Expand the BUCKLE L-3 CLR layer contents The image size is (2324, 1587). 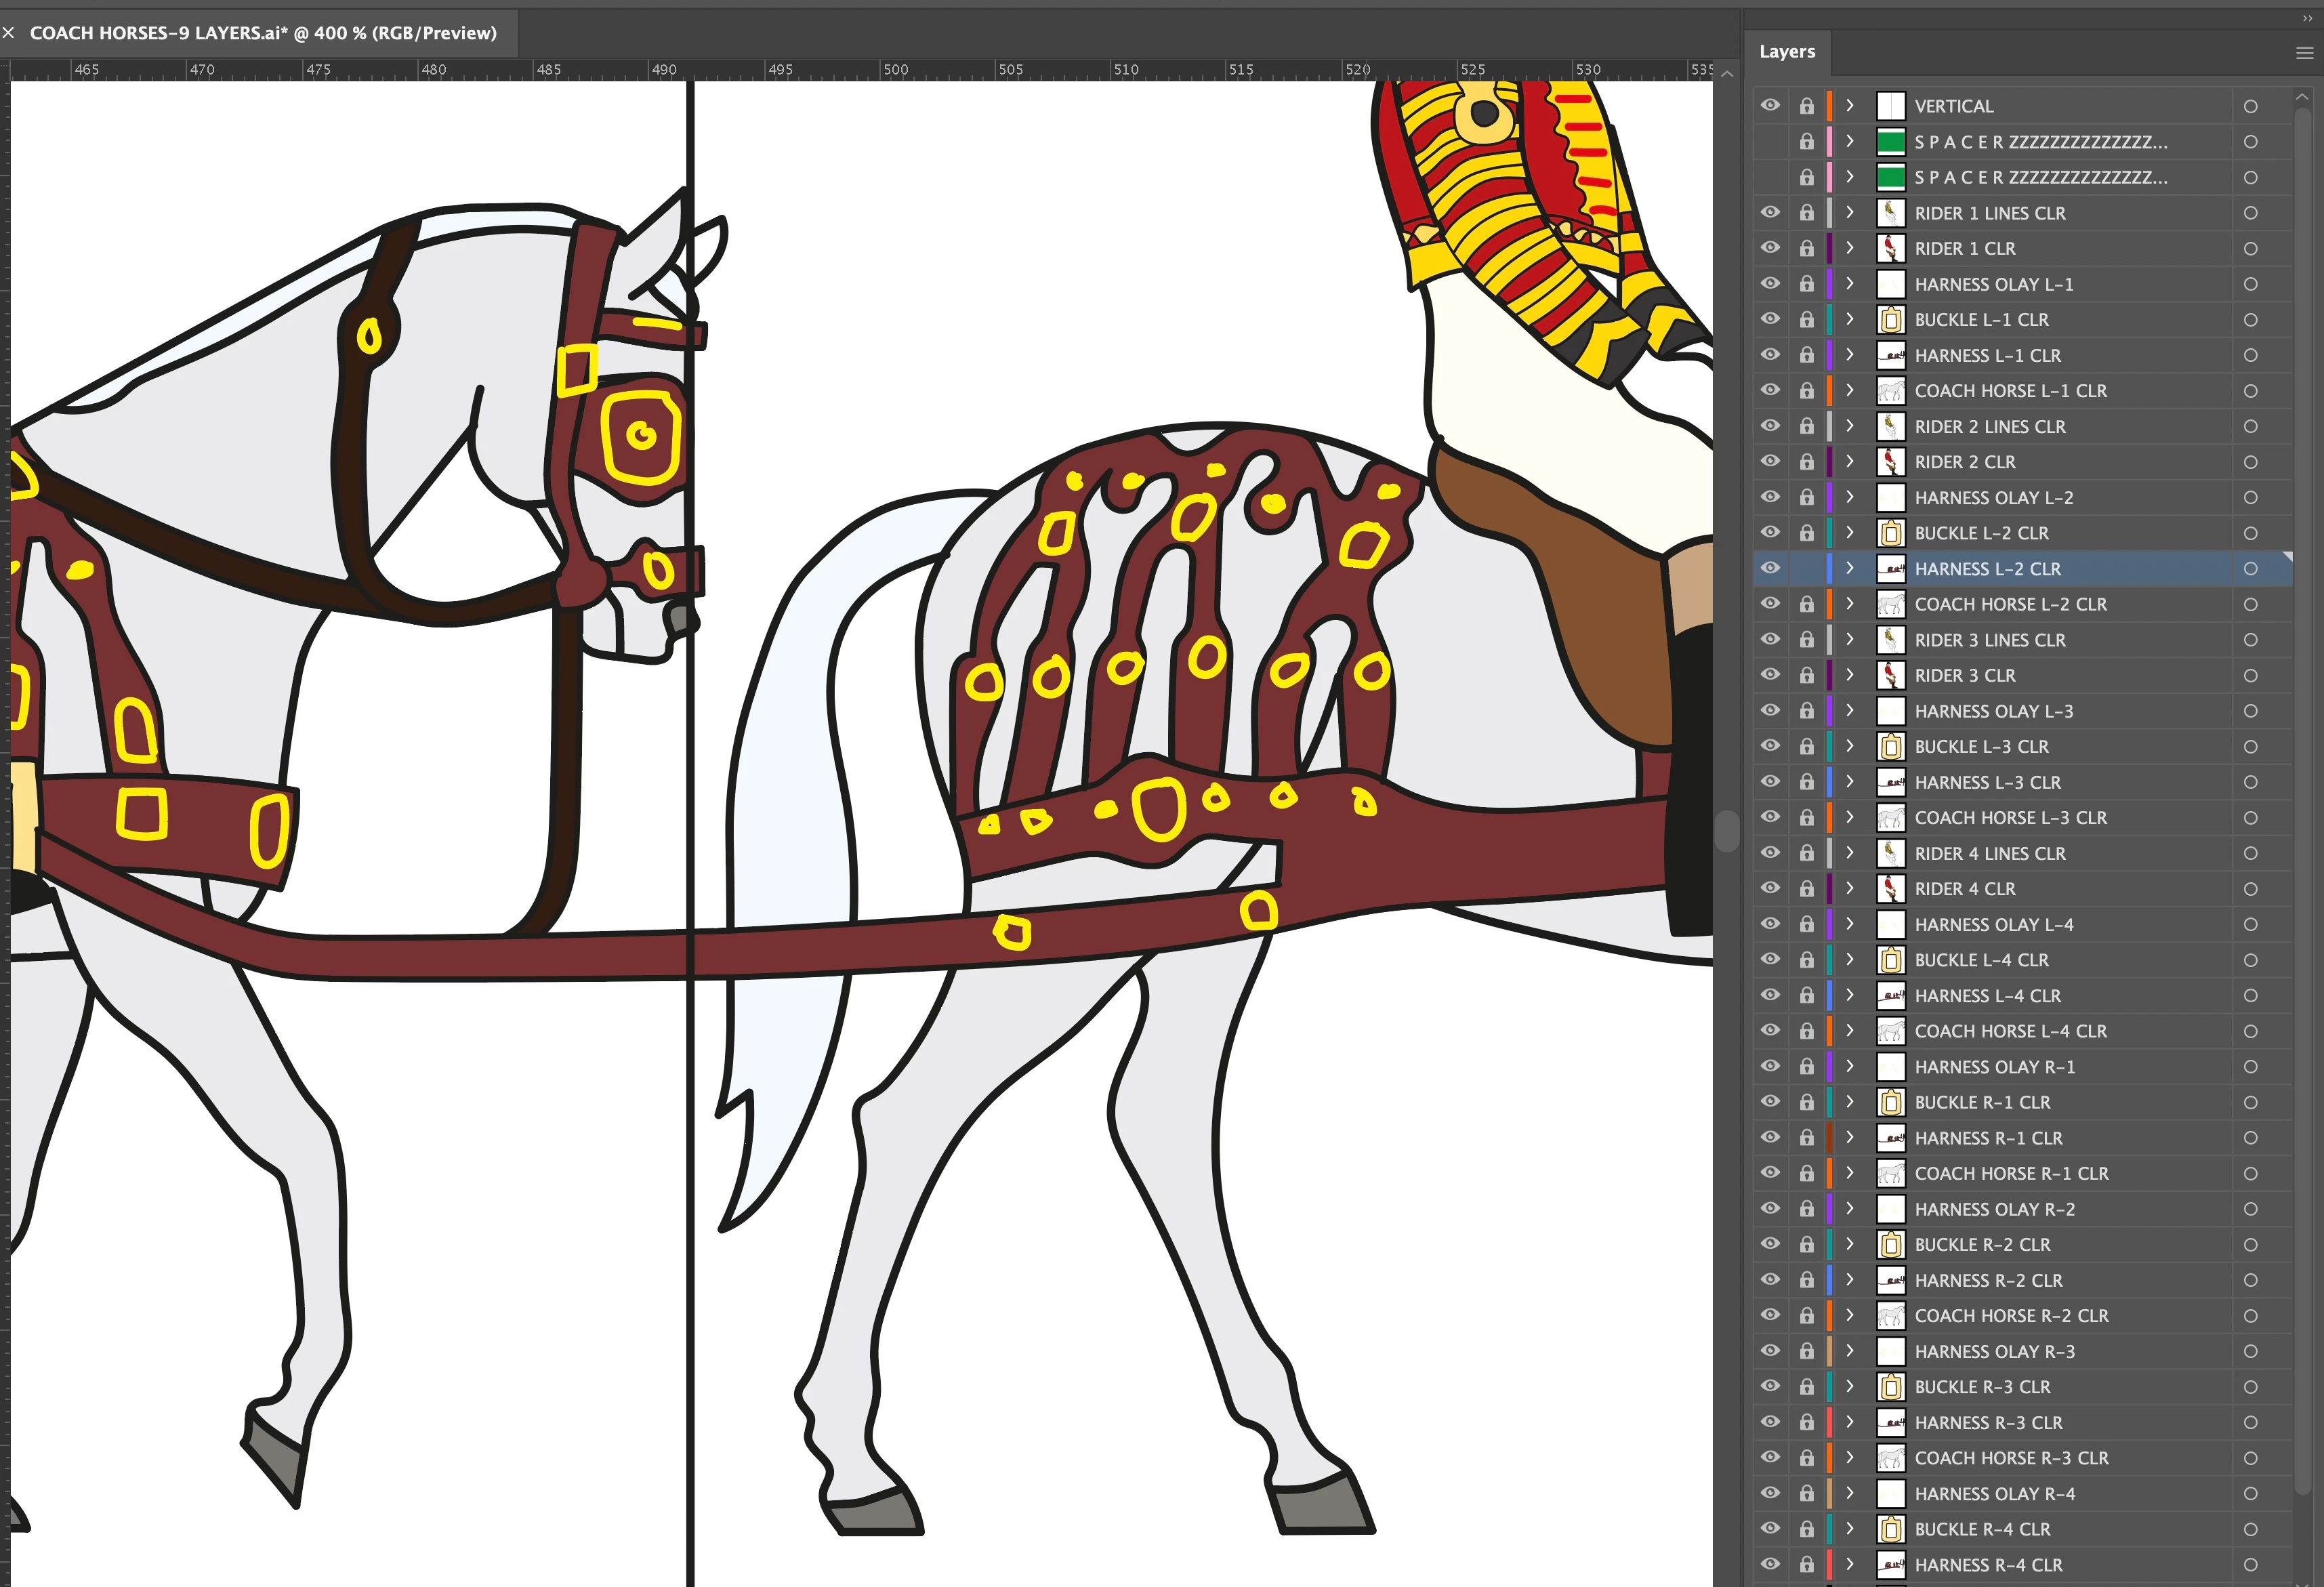[x=1850, y=747]
